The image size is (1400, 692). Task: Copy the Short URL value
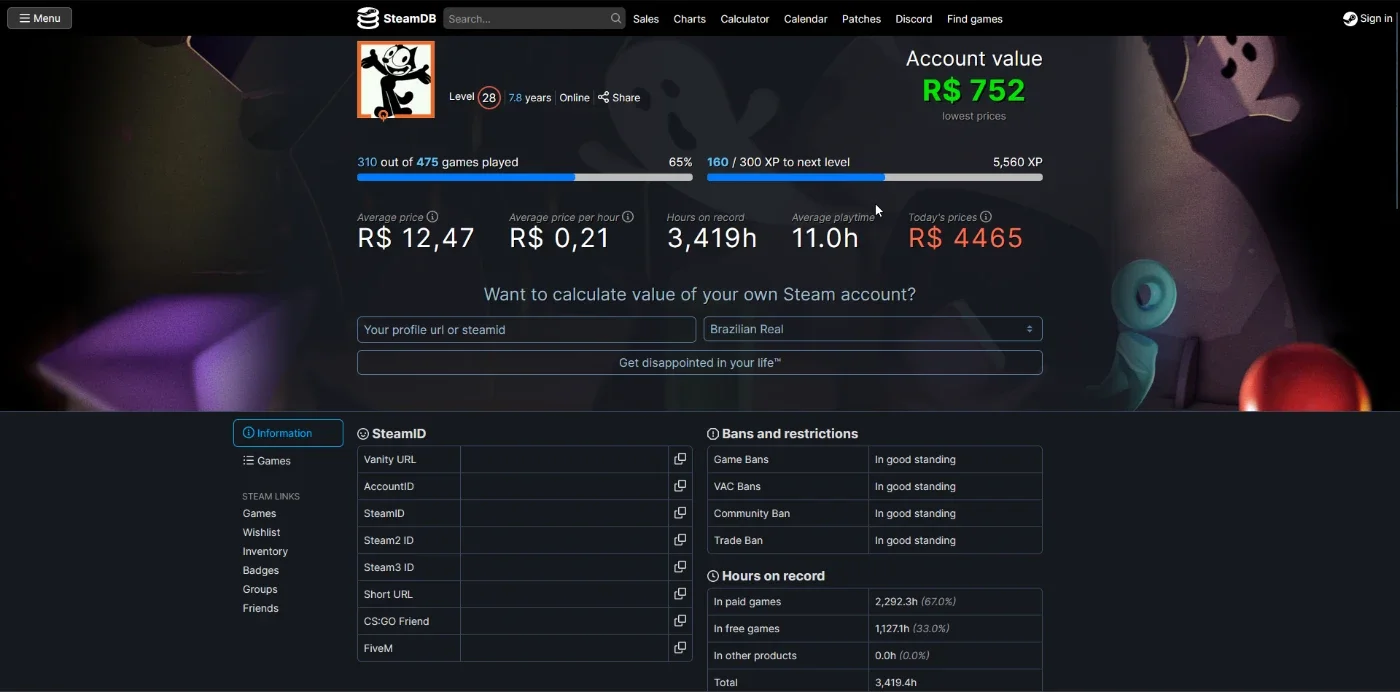coord(680,594)
